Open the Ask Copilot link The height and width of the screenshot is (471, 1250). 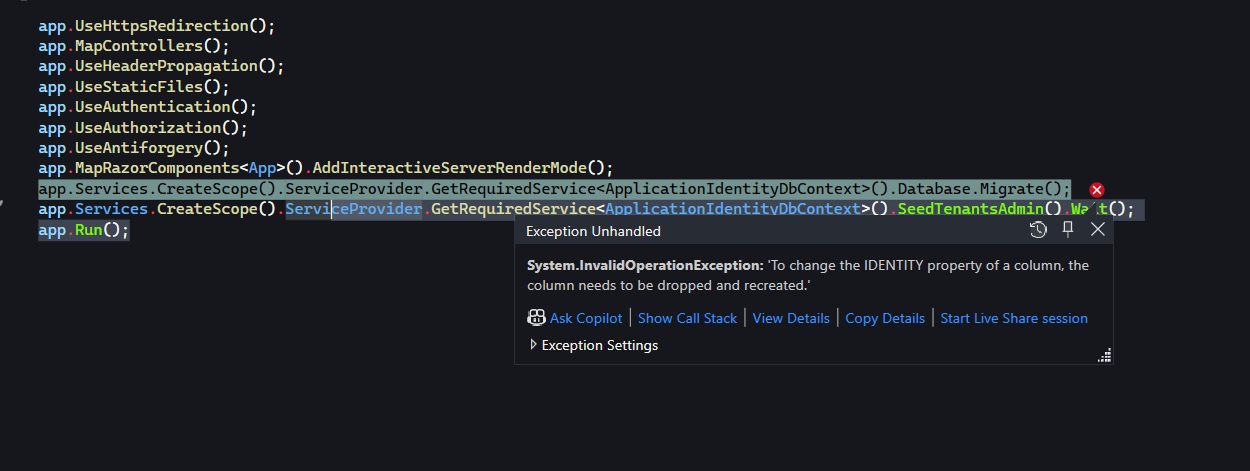coord(586,318)
